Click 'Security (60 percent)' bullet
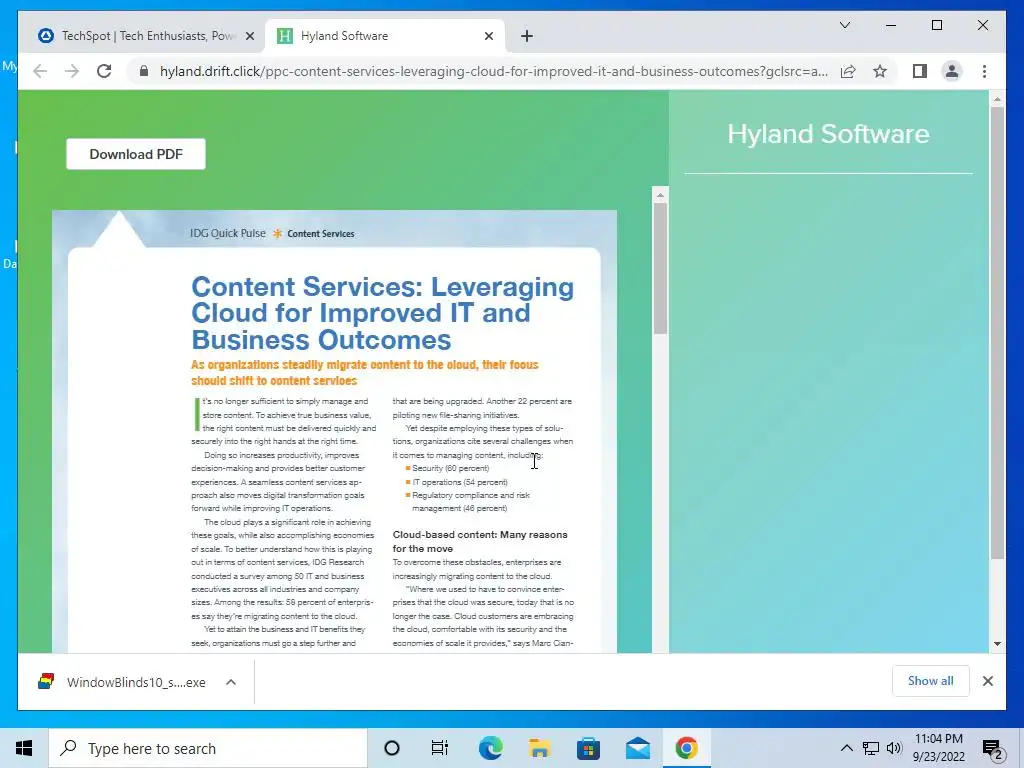The width and height of the screenshot is (1024, 768). pos(451,468)
